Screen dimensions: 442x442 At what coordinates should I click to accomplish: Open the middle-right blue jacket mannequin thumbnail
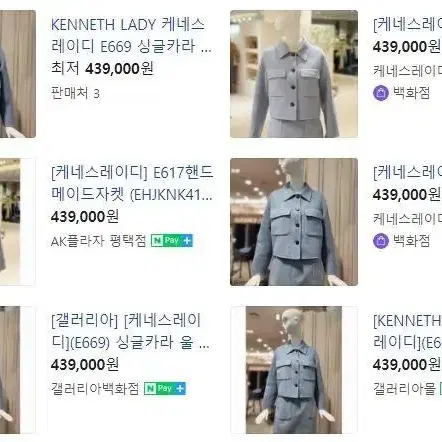point(294,222)
